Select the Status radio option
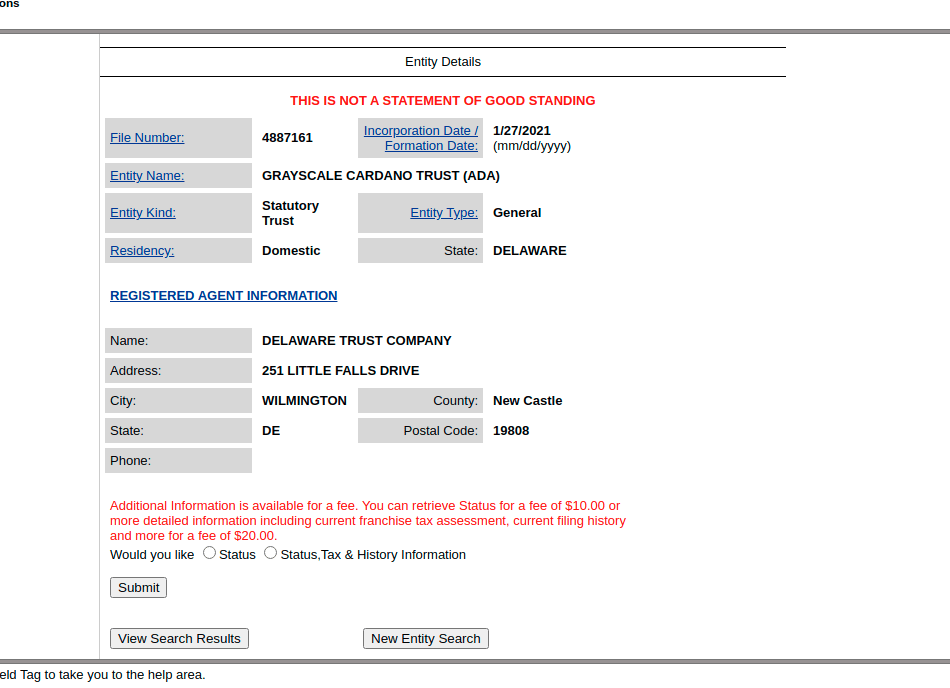This screenshot has width=950, height=688. (x=209, y=553)
